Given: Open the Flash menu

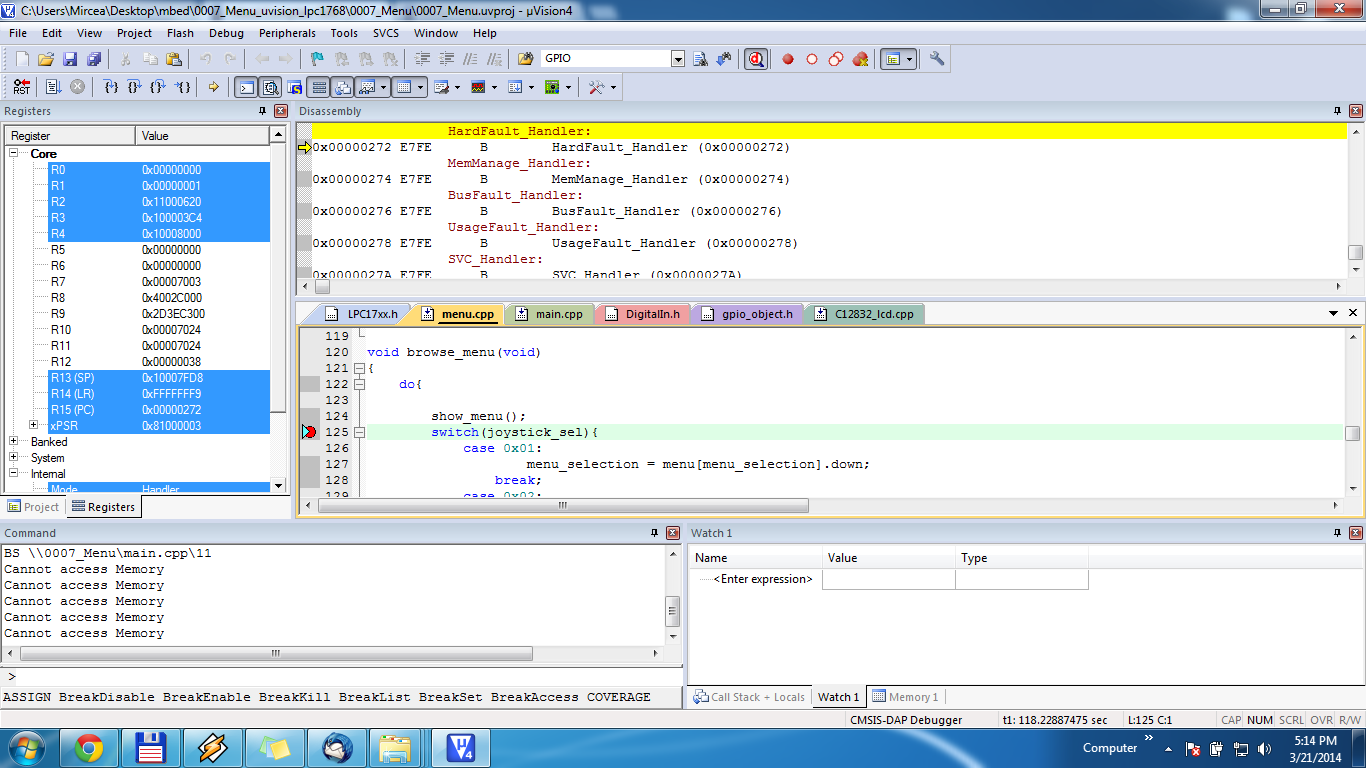Looking at the screenshot, I should tap(180, 33).
